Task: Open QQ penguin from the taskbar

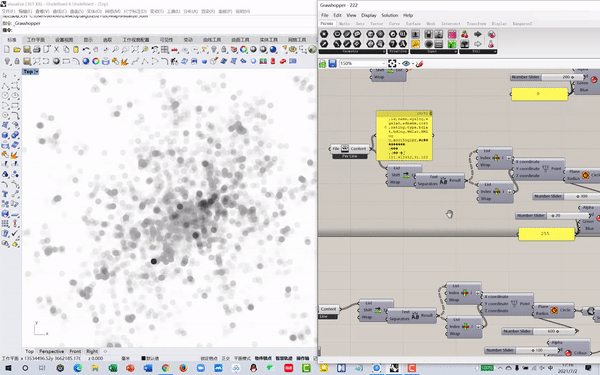Action: pyautogui.click(x=253, y=368)
